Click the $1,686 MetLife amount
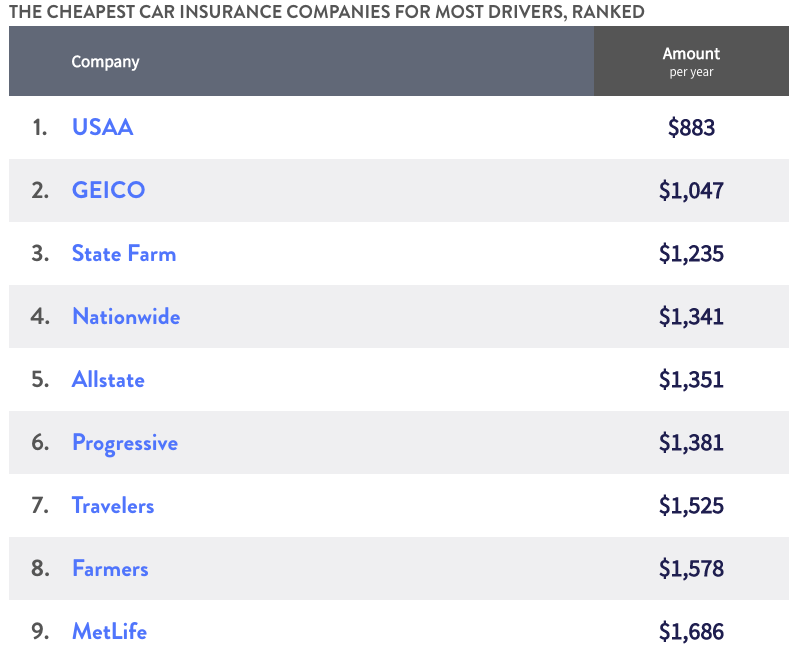 pyautogui.click(x=691, y=632)
